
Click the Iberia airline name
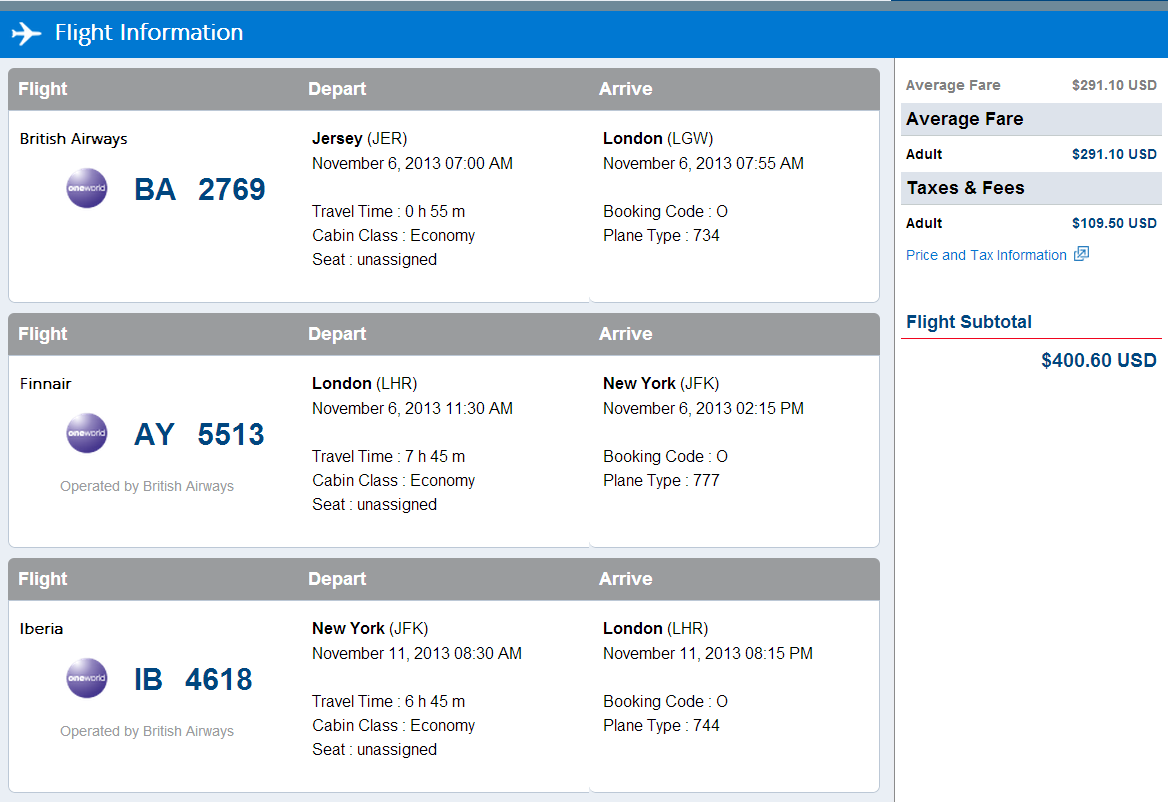click(x=42, y=629)
